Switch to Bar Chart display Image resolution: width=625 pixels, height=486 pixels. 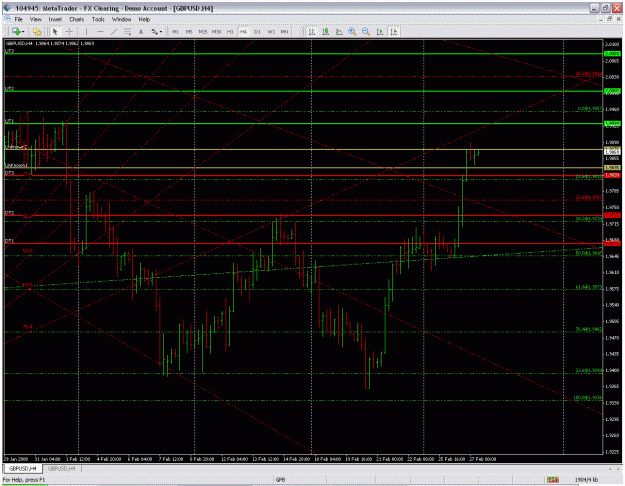click(x=312, y=31)
